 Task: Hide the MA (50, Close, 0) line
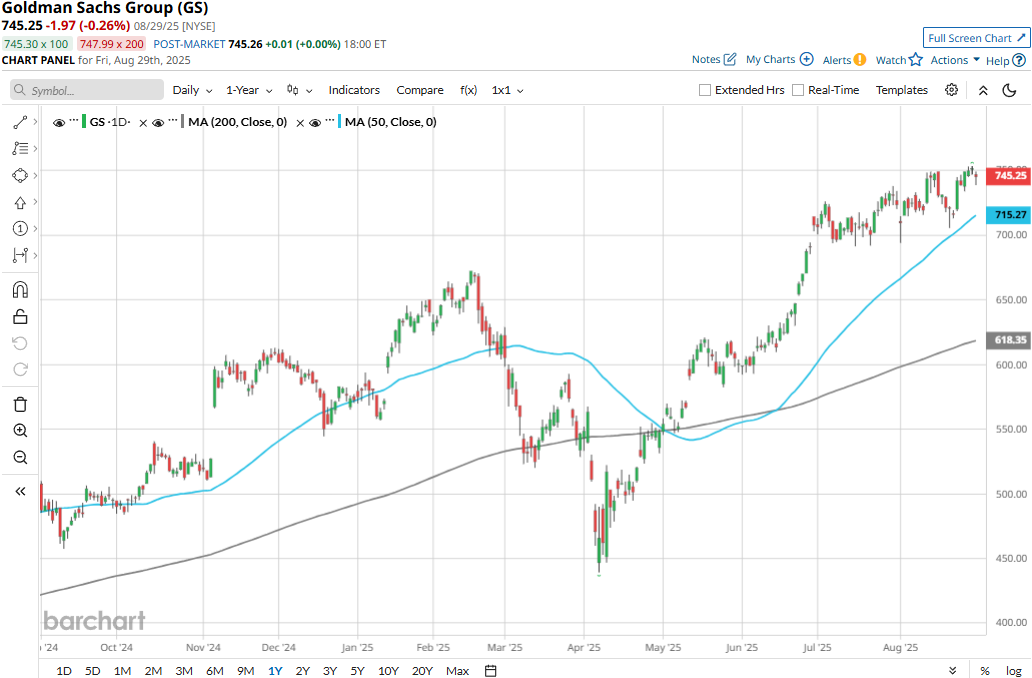click(315, 122)
